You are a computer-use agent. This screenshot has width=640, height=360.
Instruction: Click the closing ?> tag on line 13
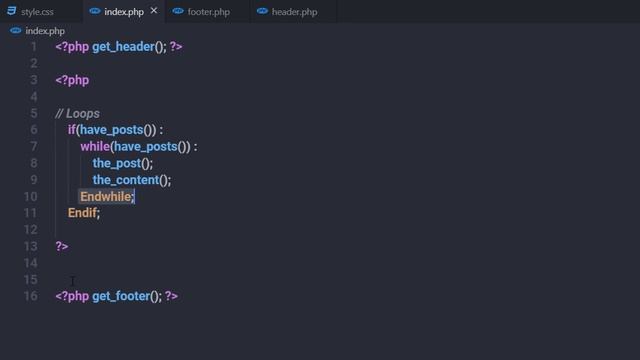coord(62,246)
